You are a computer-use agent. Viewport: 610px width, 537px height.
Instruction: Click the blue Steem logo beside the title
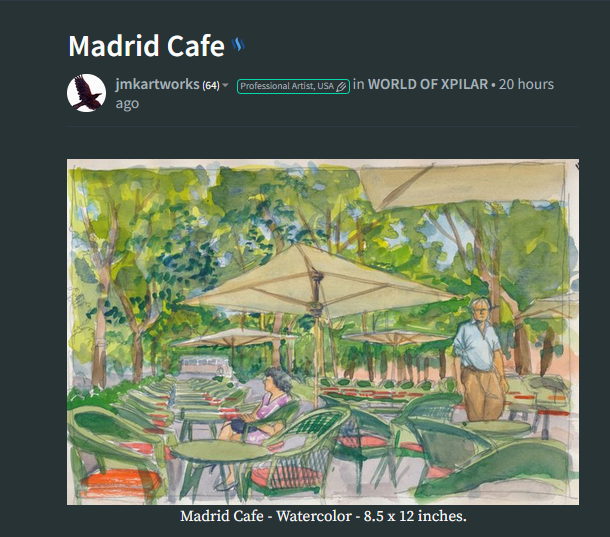point(238,45)
